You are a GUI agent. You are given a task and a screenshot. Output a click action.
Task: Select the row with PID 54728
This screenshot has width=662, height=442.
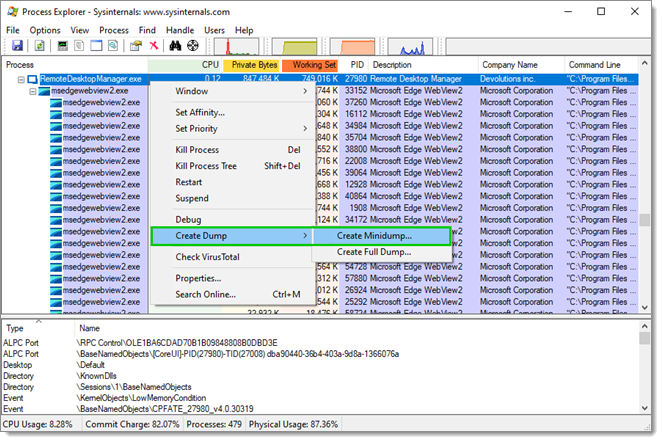point(320,267)
